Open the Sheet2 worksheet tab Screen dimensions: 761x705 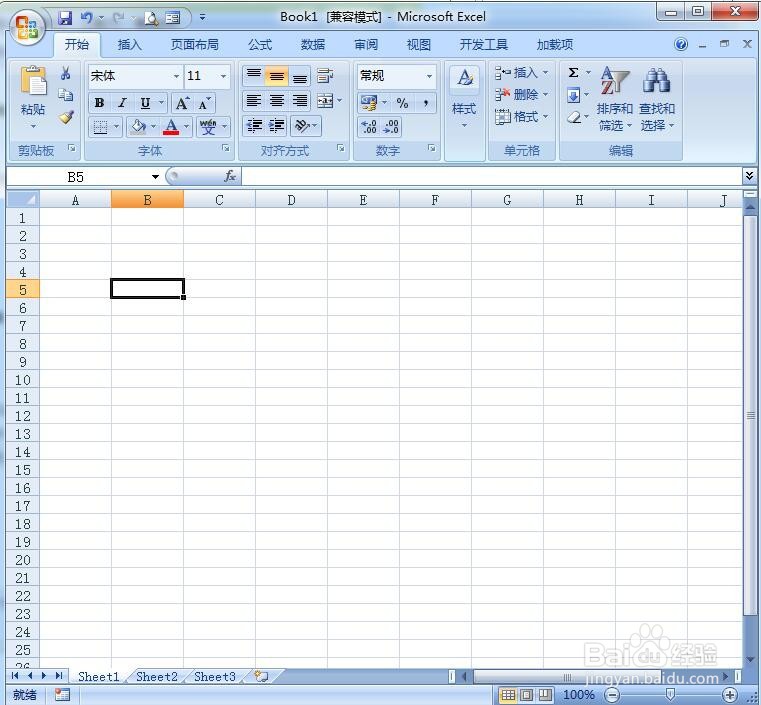point(157,676)
